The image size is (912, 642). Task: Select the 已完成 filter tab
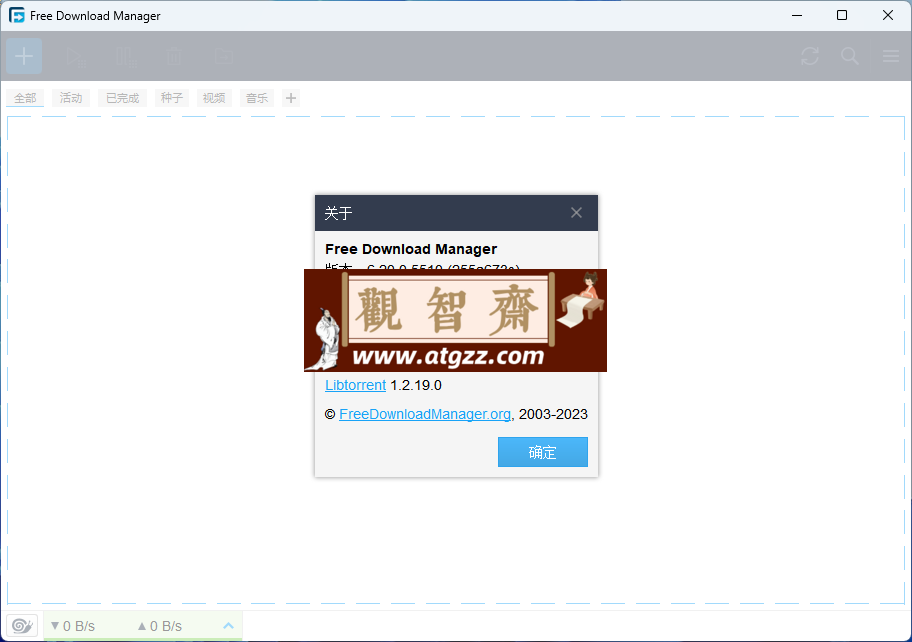click(122, 98)
